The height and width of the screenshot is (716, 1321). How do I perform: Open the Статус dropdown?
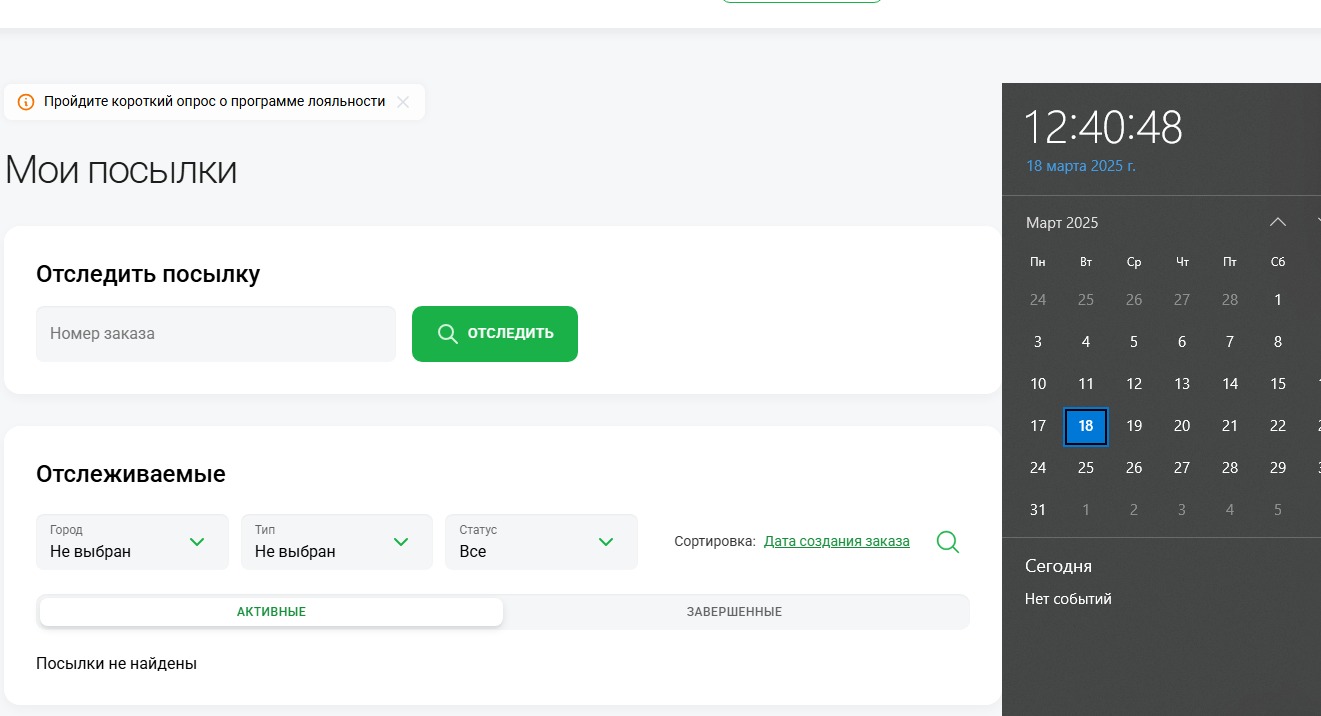541,542
